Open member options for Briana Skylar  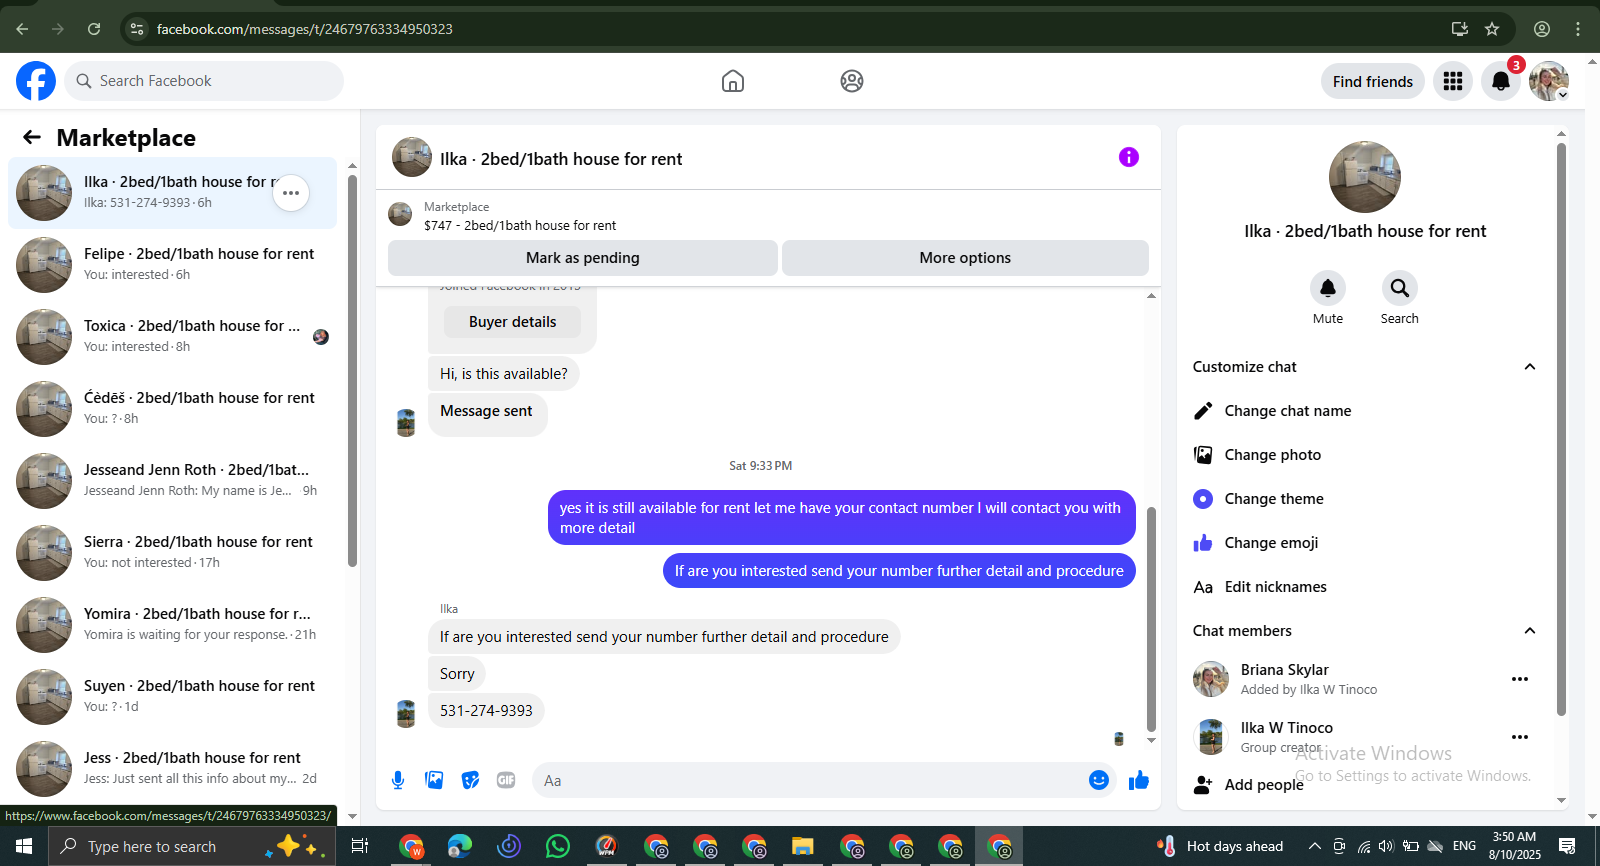point(1520,679)
